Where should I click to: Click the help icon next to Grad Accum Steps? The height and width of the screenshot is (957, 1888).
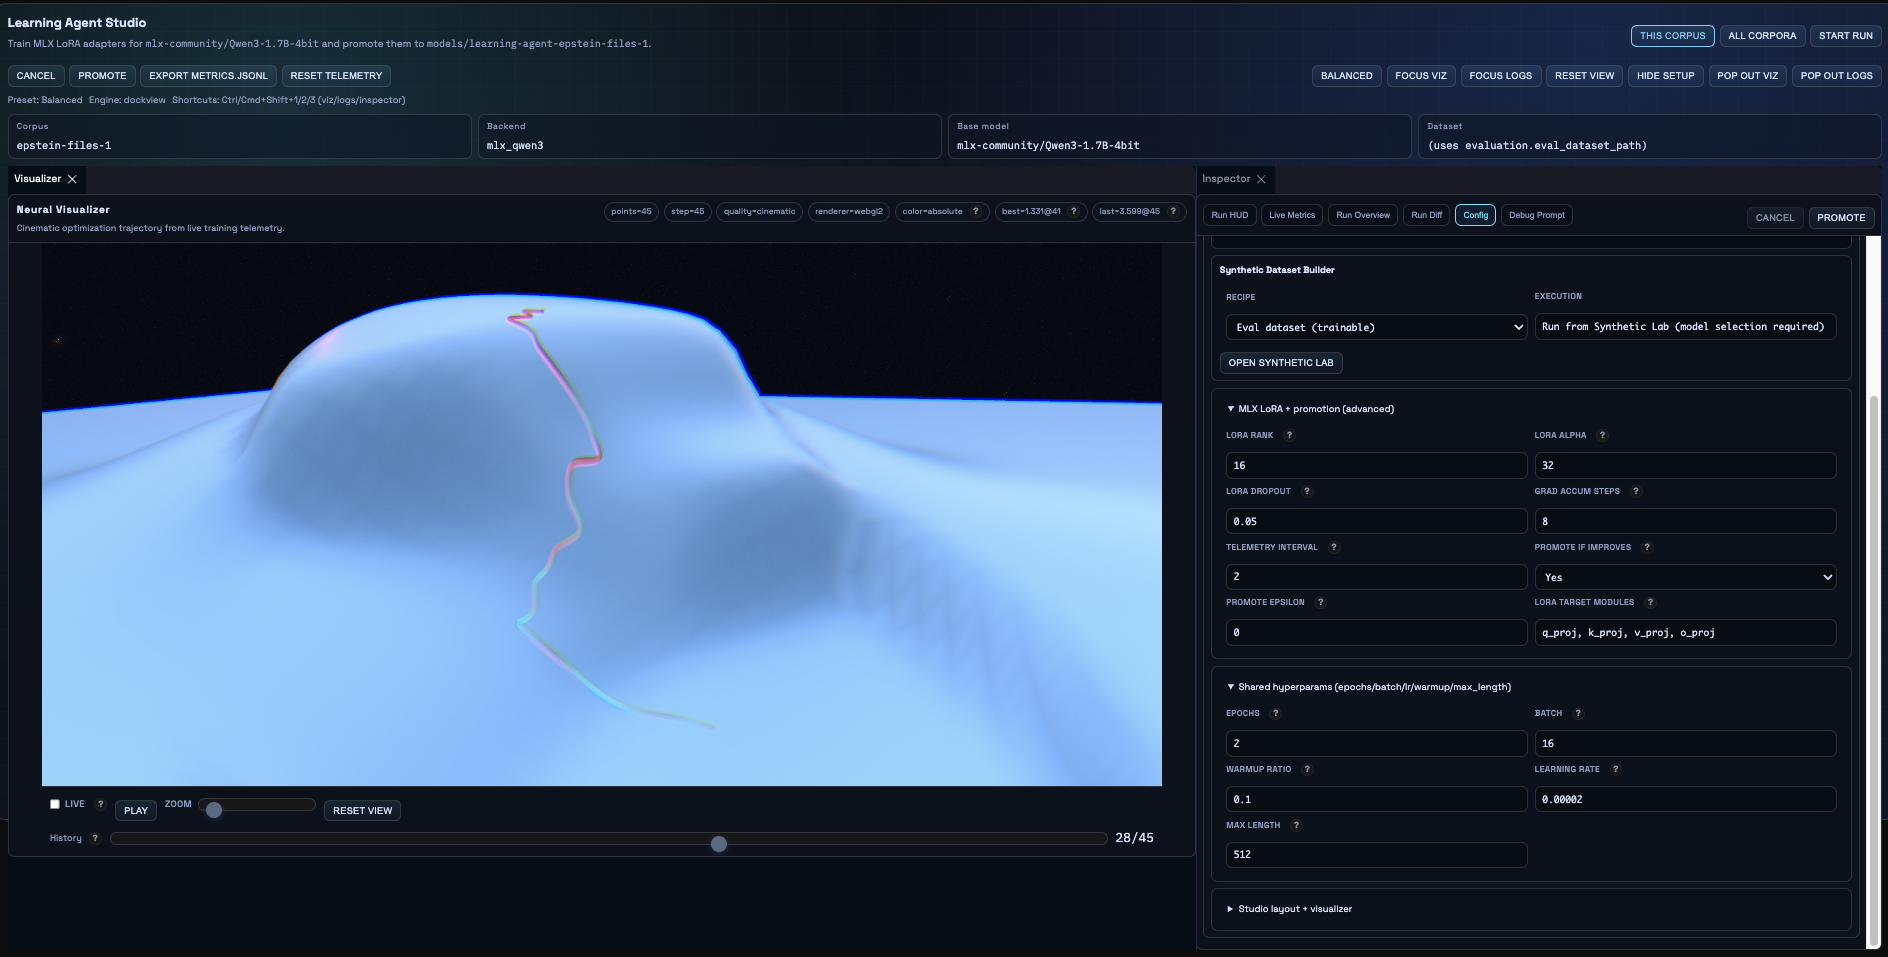(x=1636, y=491)
